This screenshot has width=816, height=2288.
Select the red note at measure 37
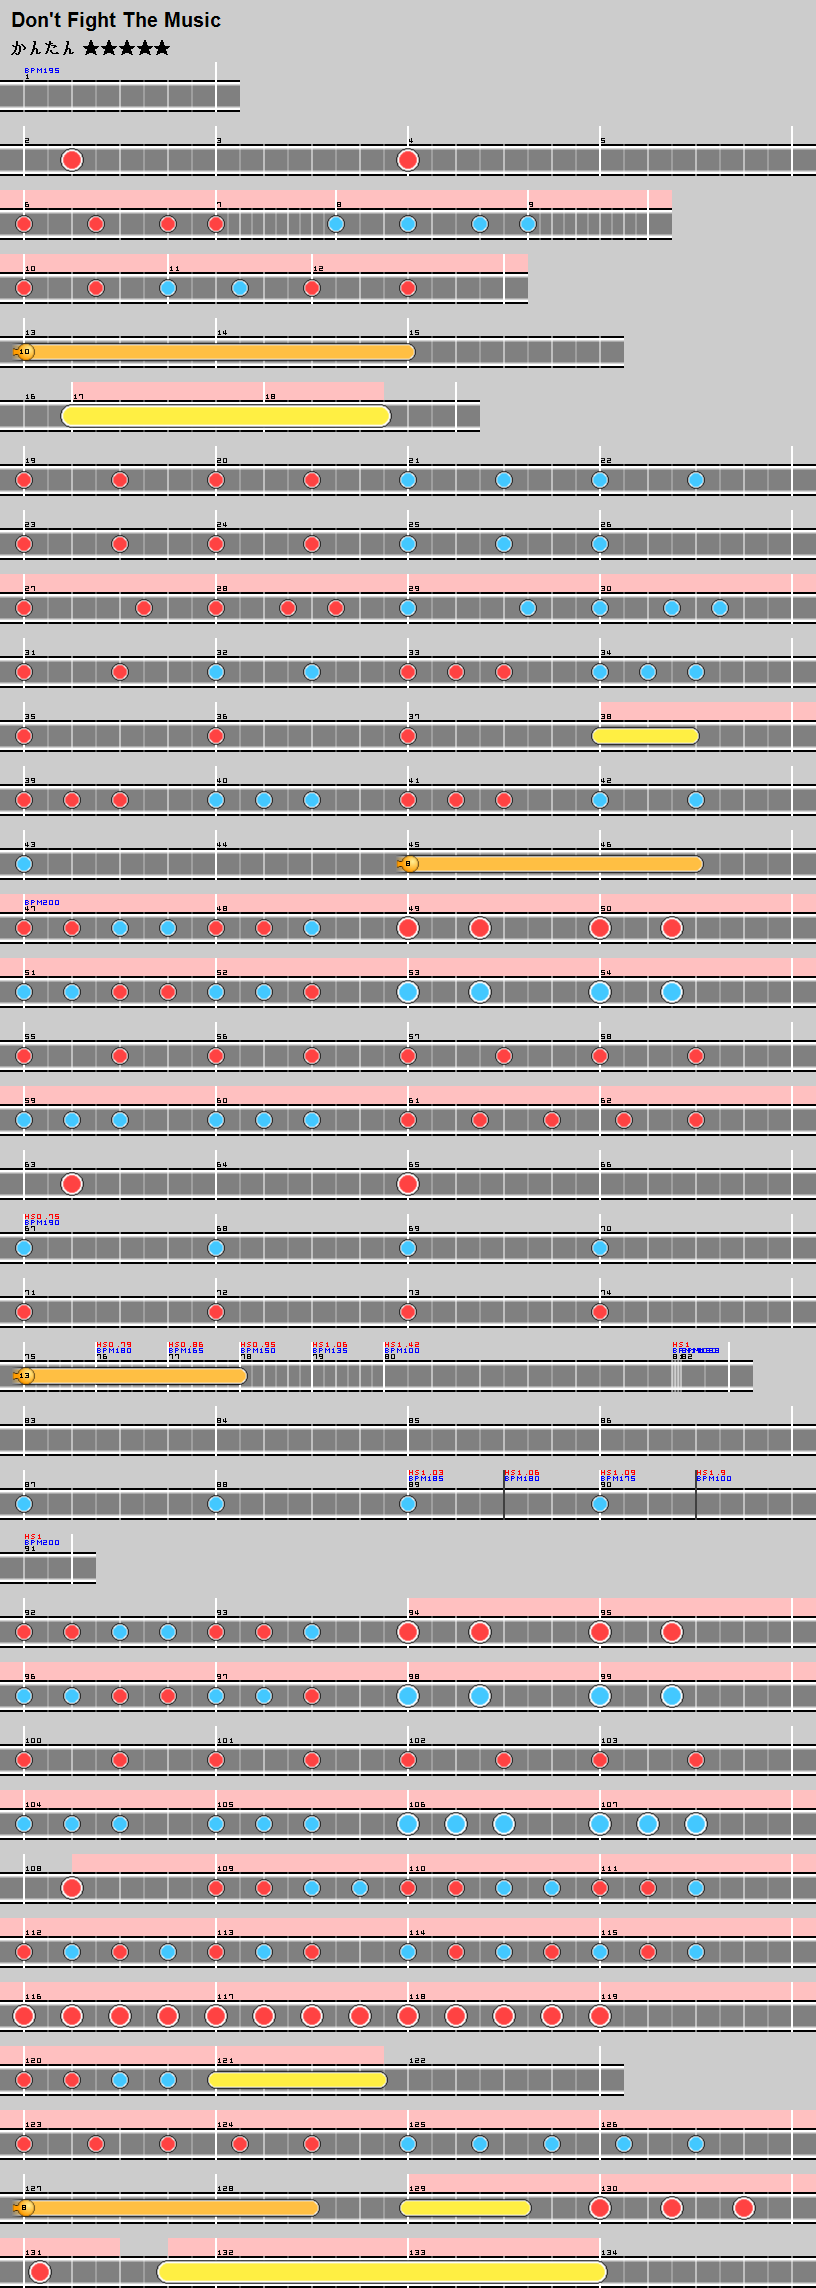pyautogui.click(x=408, y=736)
